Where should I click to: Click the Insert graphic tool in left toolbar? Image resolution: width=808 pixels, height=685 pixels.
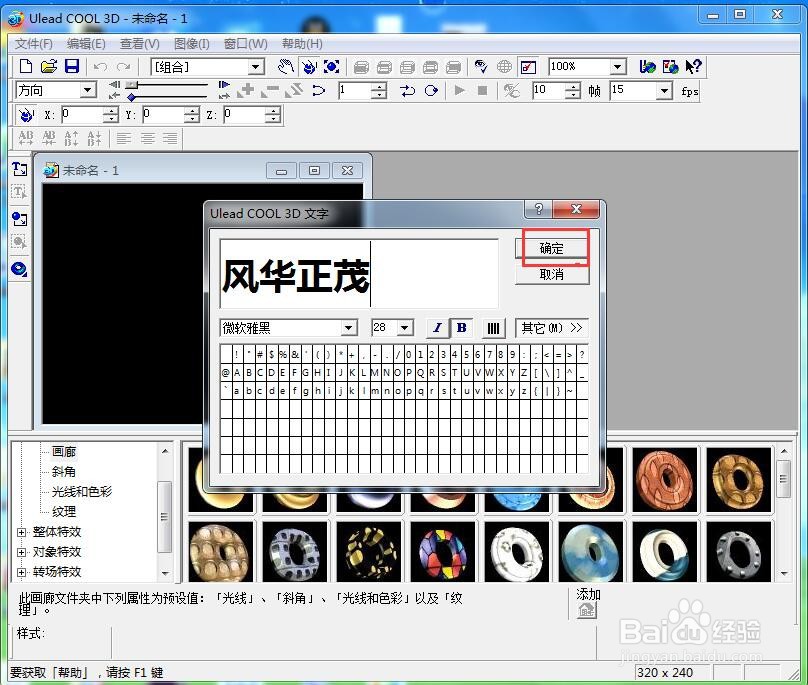coord(20,219)
